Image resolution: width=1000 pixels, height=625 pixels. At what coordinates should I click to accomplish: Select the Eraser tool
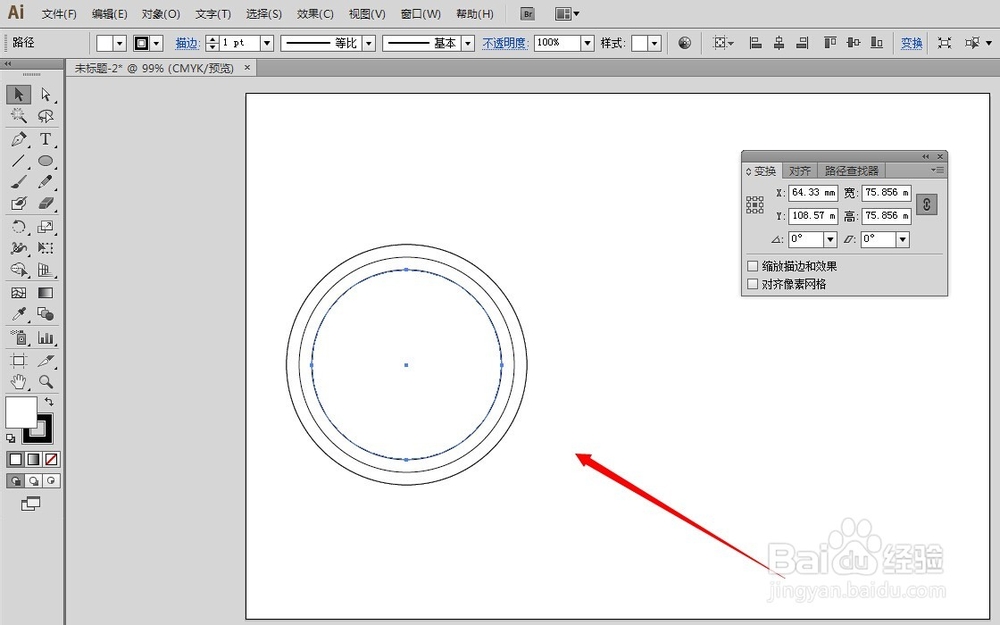coord(45,203)
